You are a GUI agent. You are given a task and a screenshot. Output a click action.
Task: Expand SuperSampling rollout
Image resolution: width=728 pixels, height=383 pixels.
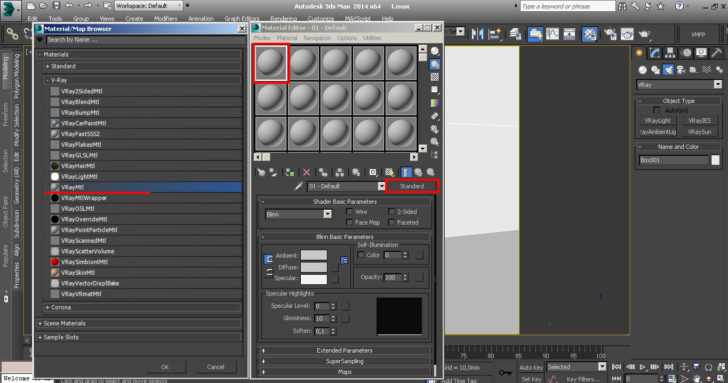345,361
